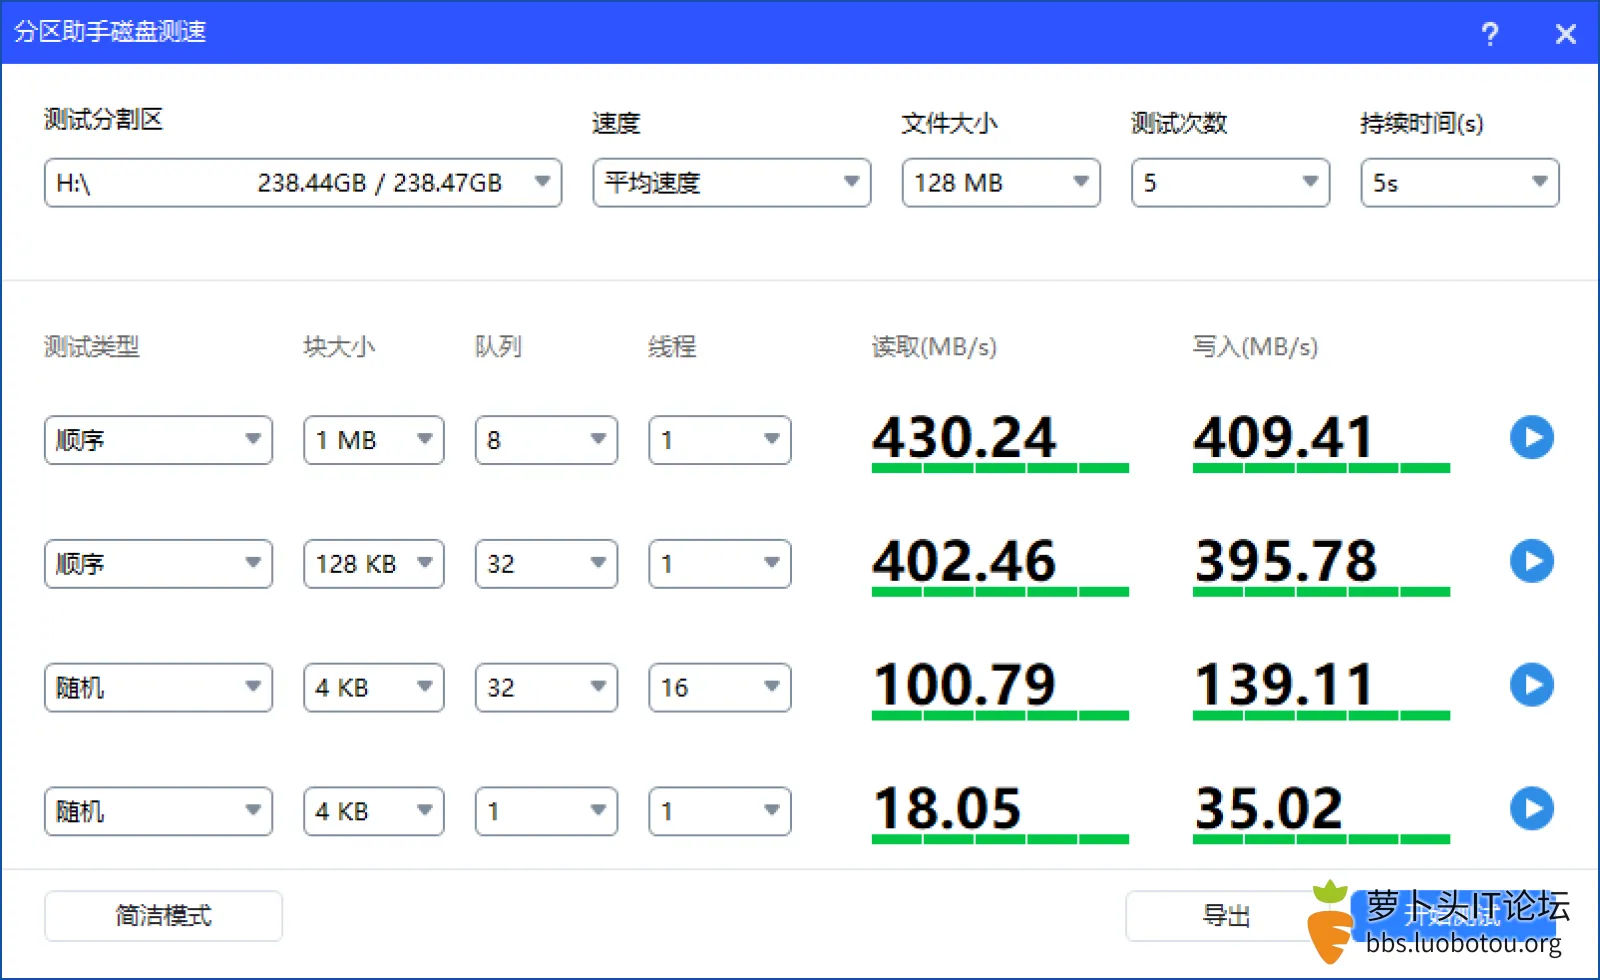Expand the 平均速度 speed dropdown
Screen dimensions: 1600x980
pos(732,183)
